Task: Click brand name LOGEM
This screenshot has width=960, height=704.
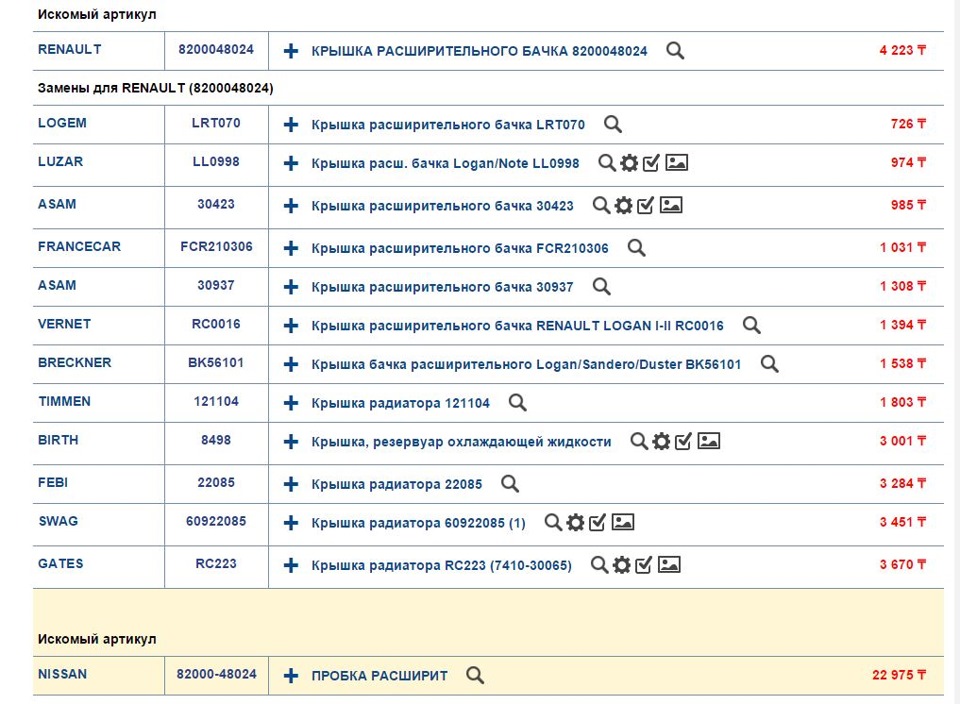Action: [62, 123]
